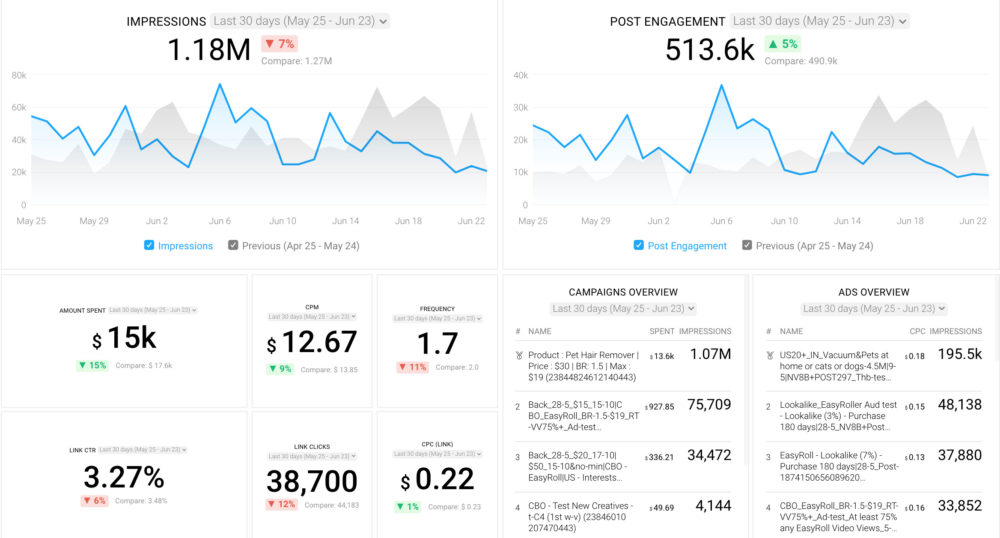The image size is (1000, 538).
Task: Sort campaigns by the SPENT column header
Action: click(661, 331)
